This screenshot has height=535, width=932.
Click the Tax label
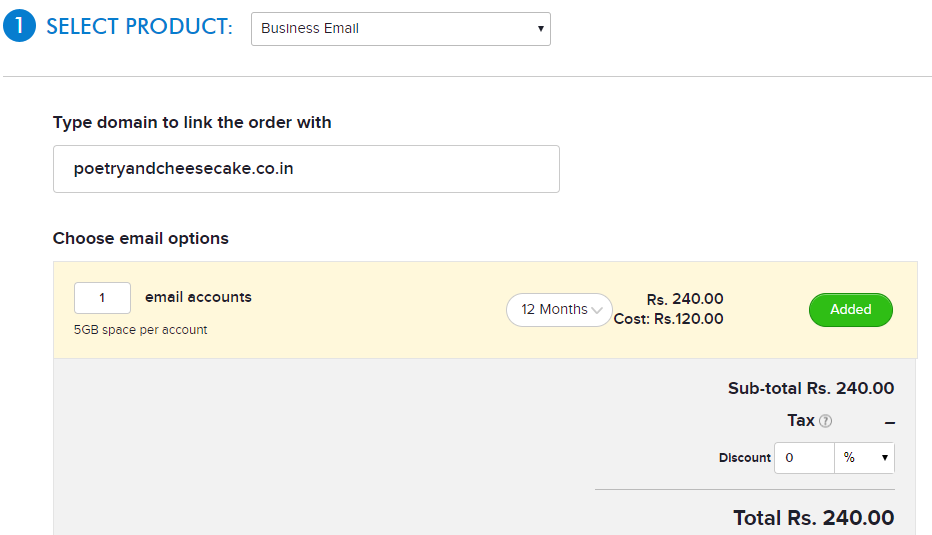click(x=801, y=420)
